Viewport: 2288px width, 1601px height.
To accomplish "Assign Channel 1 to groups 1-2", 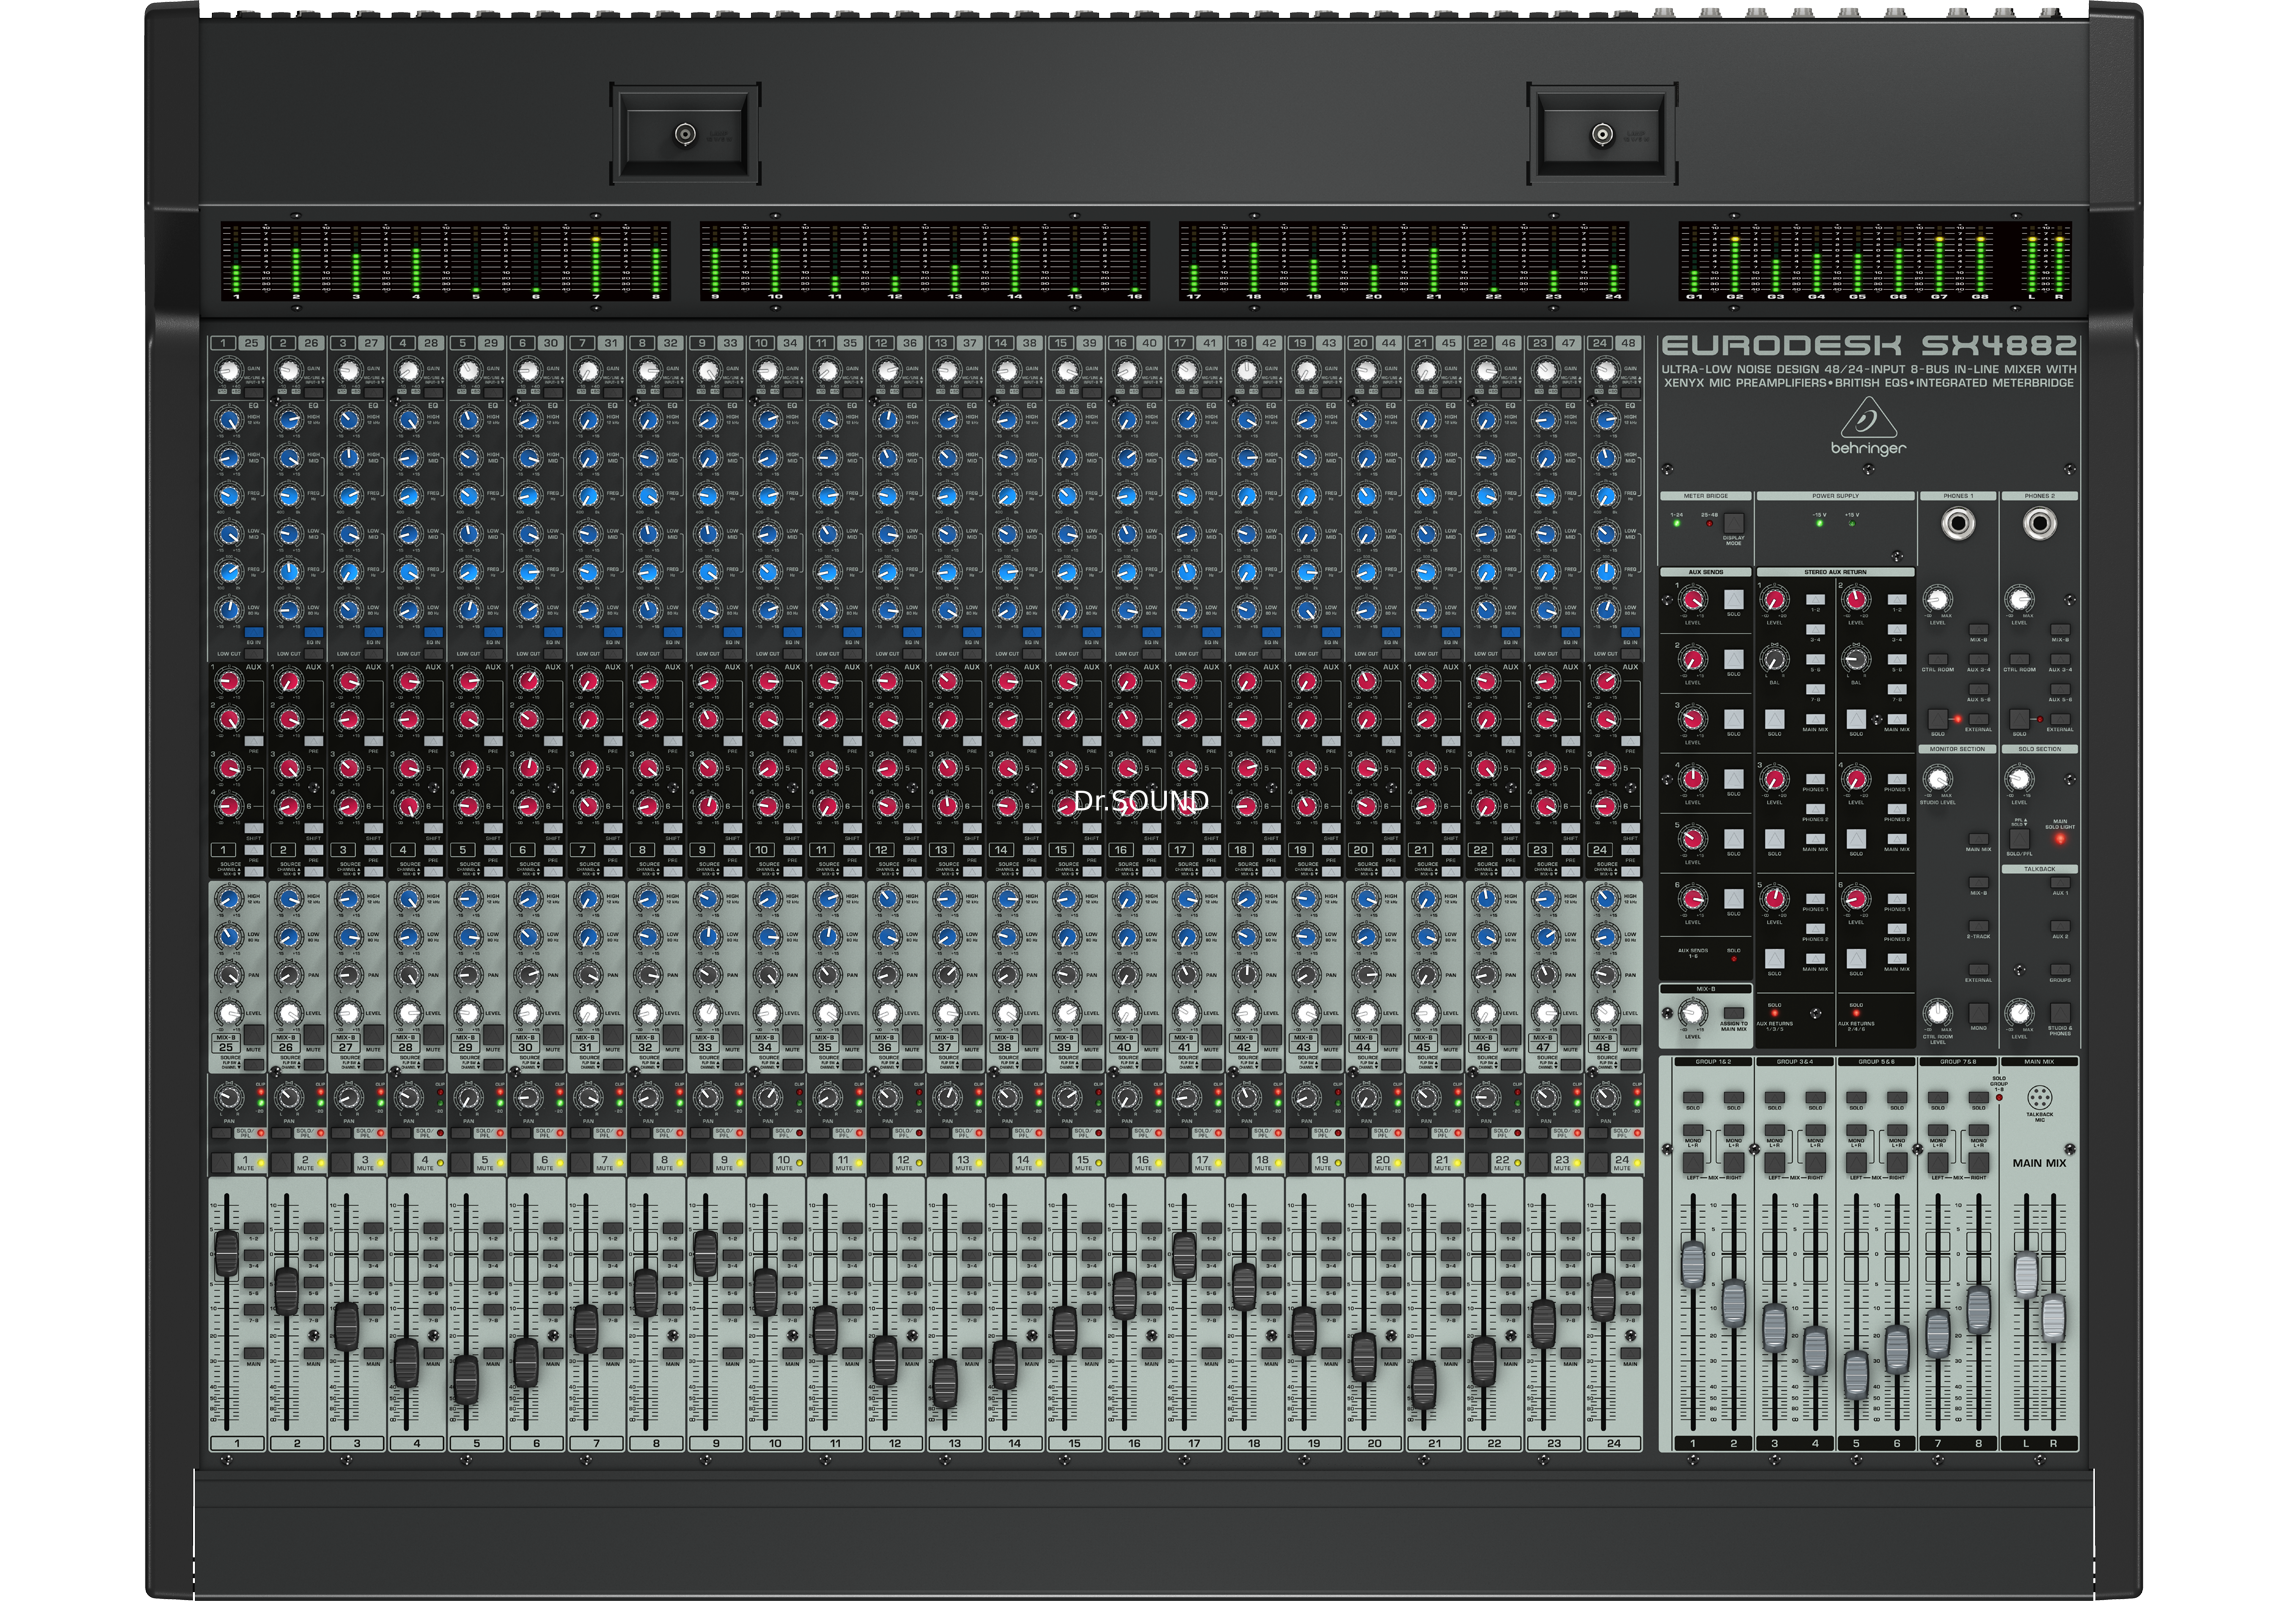I will [x=254, y=1228].
